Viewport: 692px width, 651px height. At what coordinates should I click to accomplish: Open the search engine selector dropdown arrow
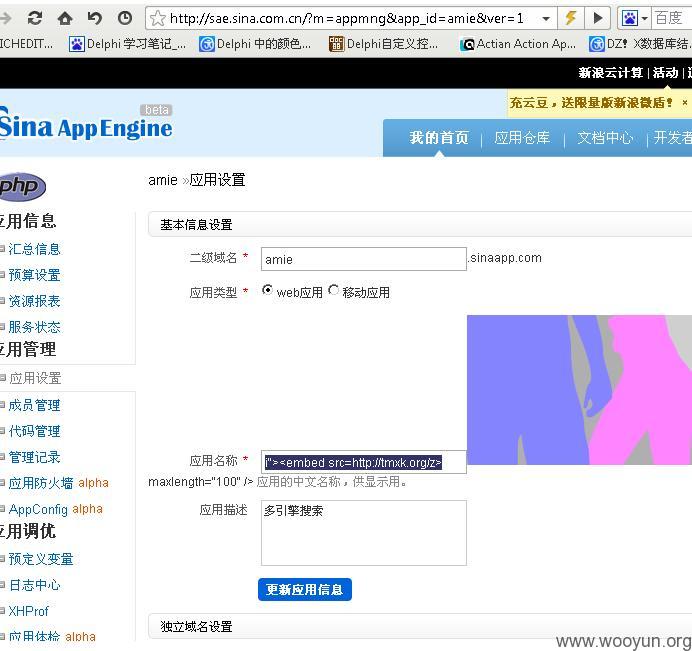click(644, 19)
